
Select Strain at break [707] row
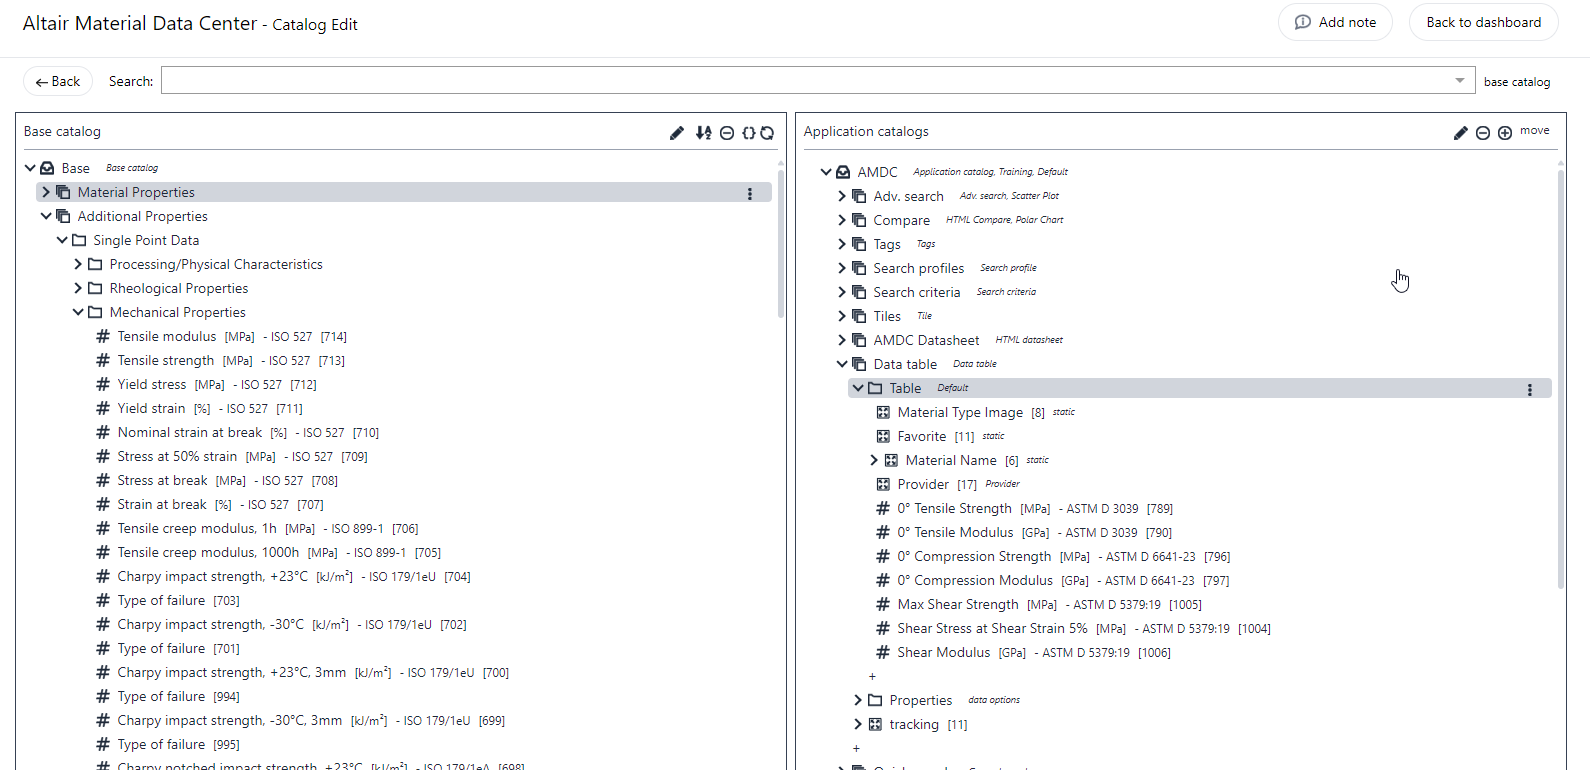pos(209,504)
